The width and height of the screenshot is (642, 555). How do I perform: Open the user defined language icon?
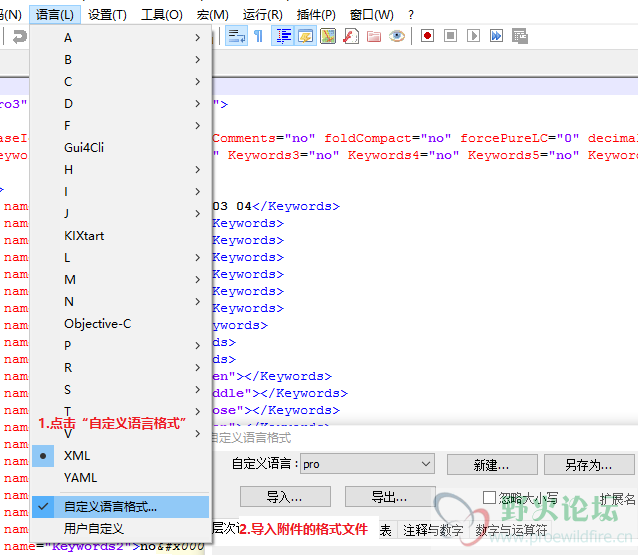(305, 36)
